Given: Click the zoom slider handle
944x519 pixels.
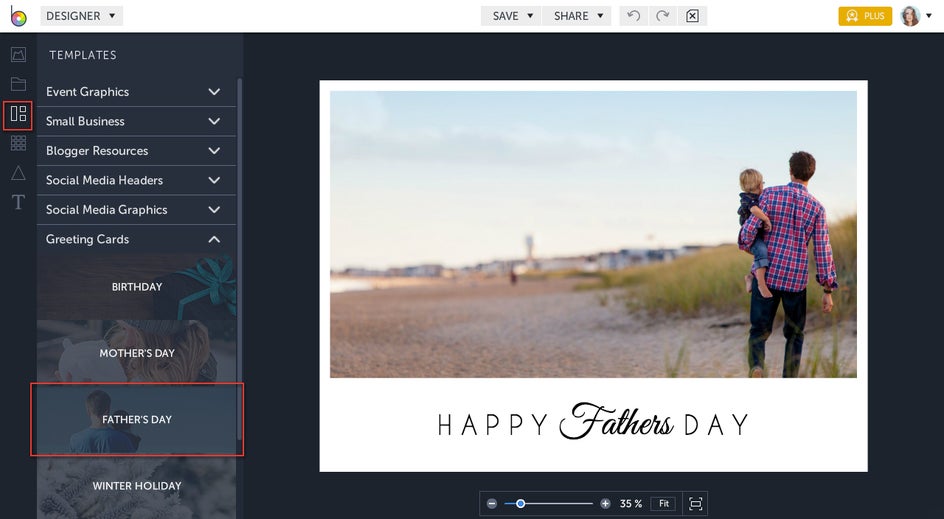Looking at the screenshot, I should pos(521,503).
